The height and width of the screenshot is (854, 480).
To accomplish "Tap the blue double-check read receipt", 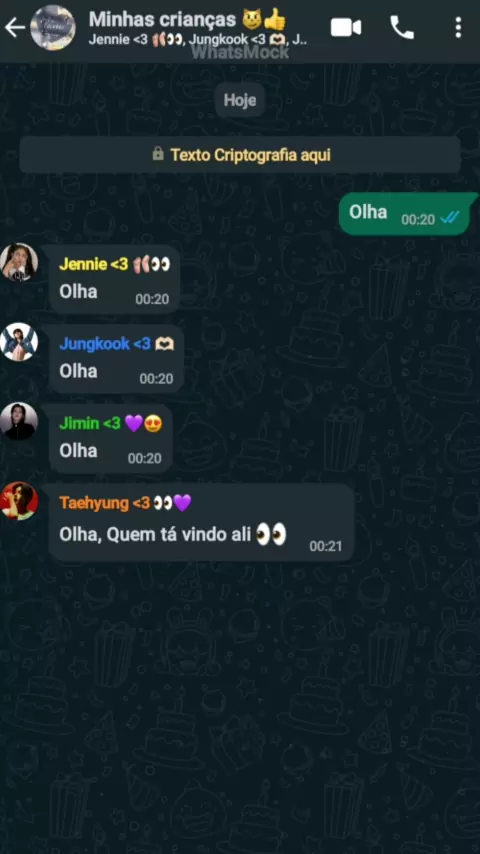I will (x=451, y=219).
